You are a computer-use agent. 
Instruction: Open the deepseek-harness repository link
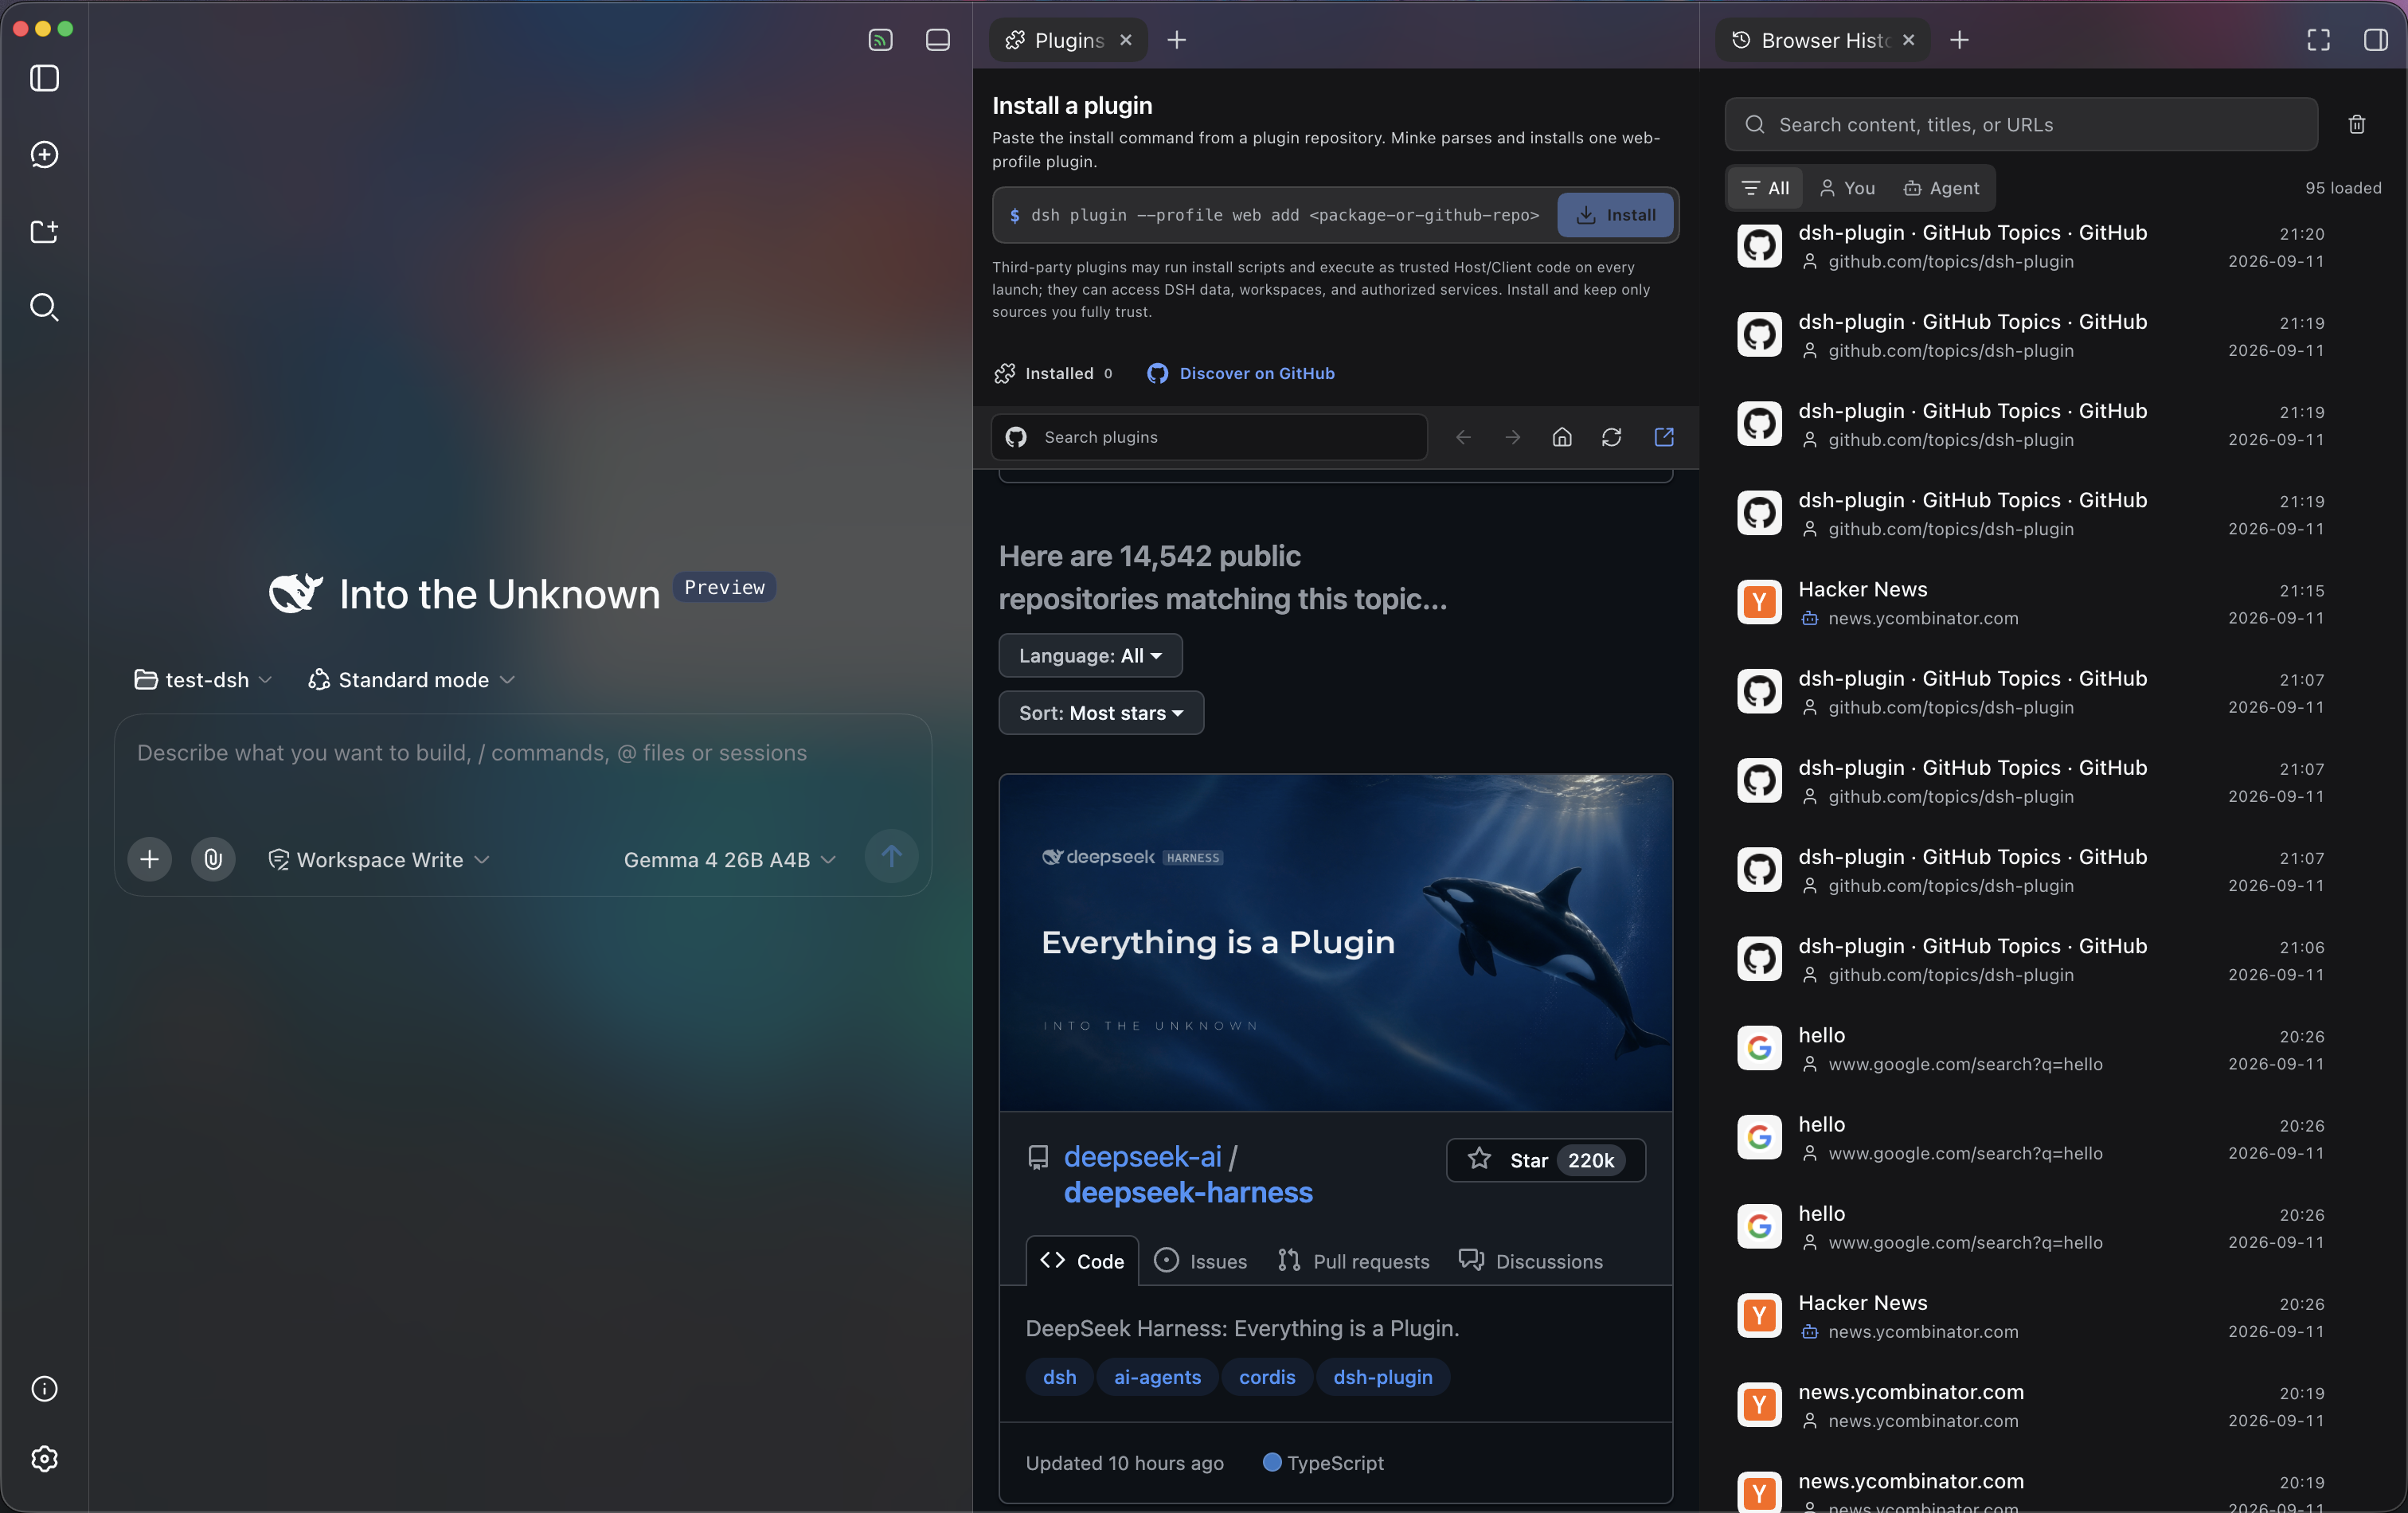pyautogui.click(x=1188, y=1192)
